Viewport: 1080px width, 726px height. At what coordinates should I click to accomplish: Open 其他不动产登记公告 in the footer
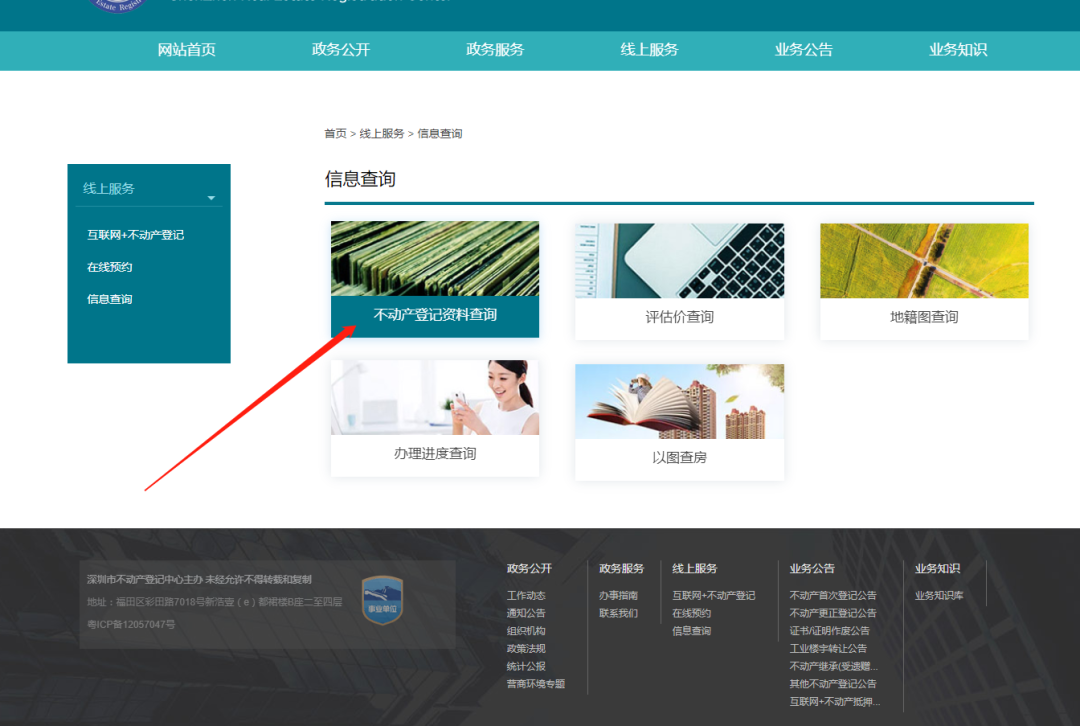point(833,684)
